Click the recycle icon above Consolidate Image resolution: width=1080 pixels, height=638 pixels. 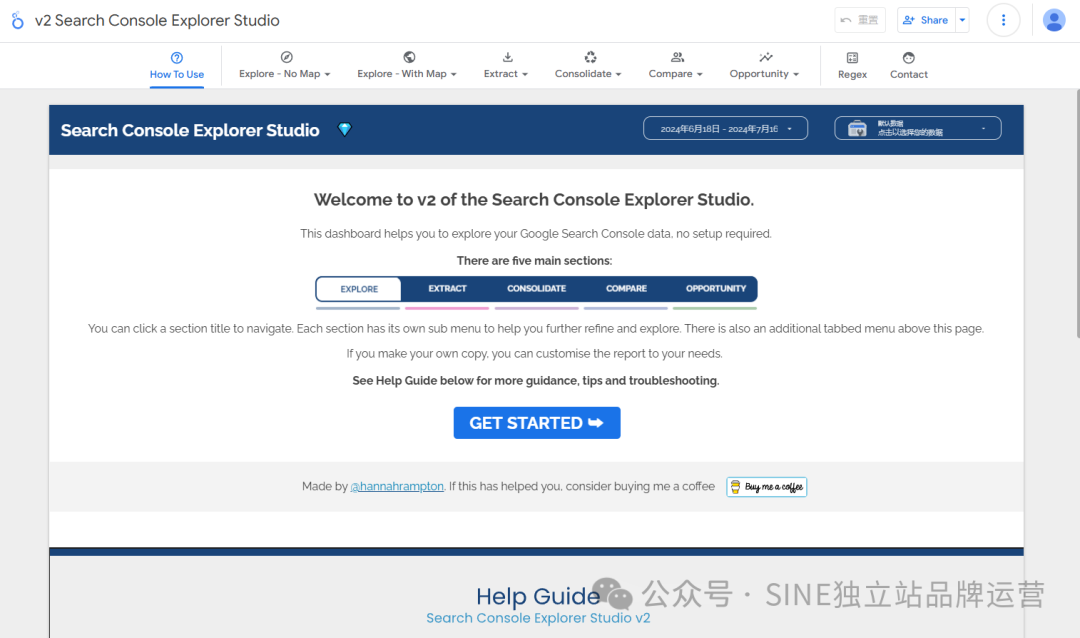pos(590,57)
